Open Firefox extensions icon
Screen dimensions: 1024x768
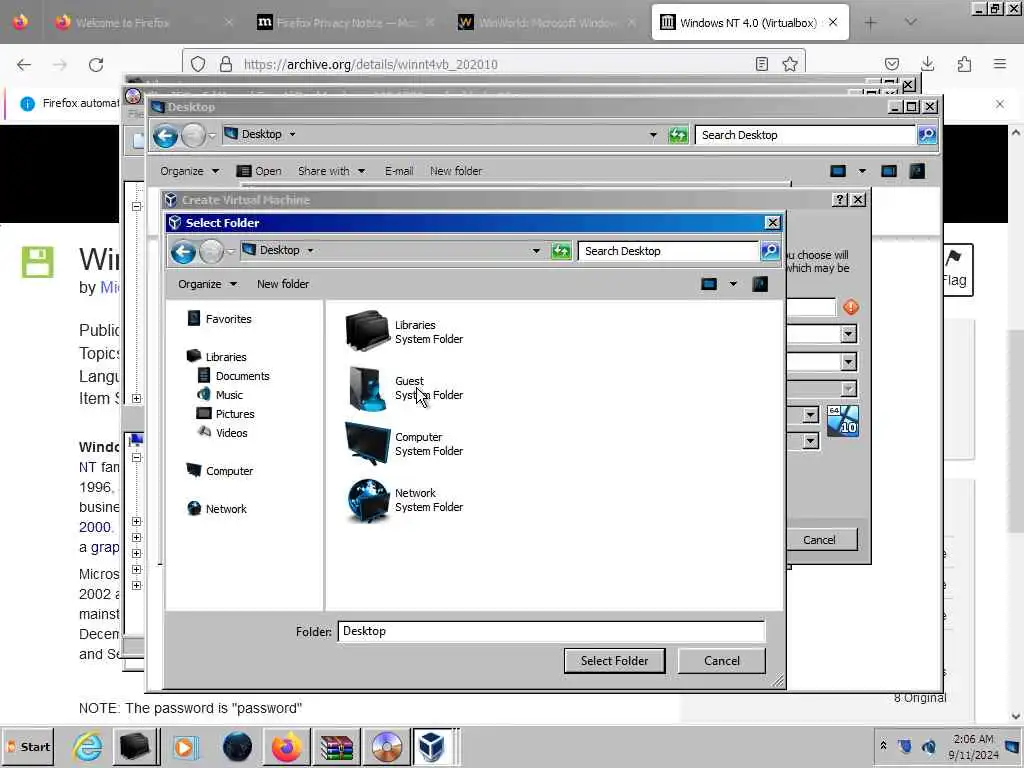pos(964,64)
